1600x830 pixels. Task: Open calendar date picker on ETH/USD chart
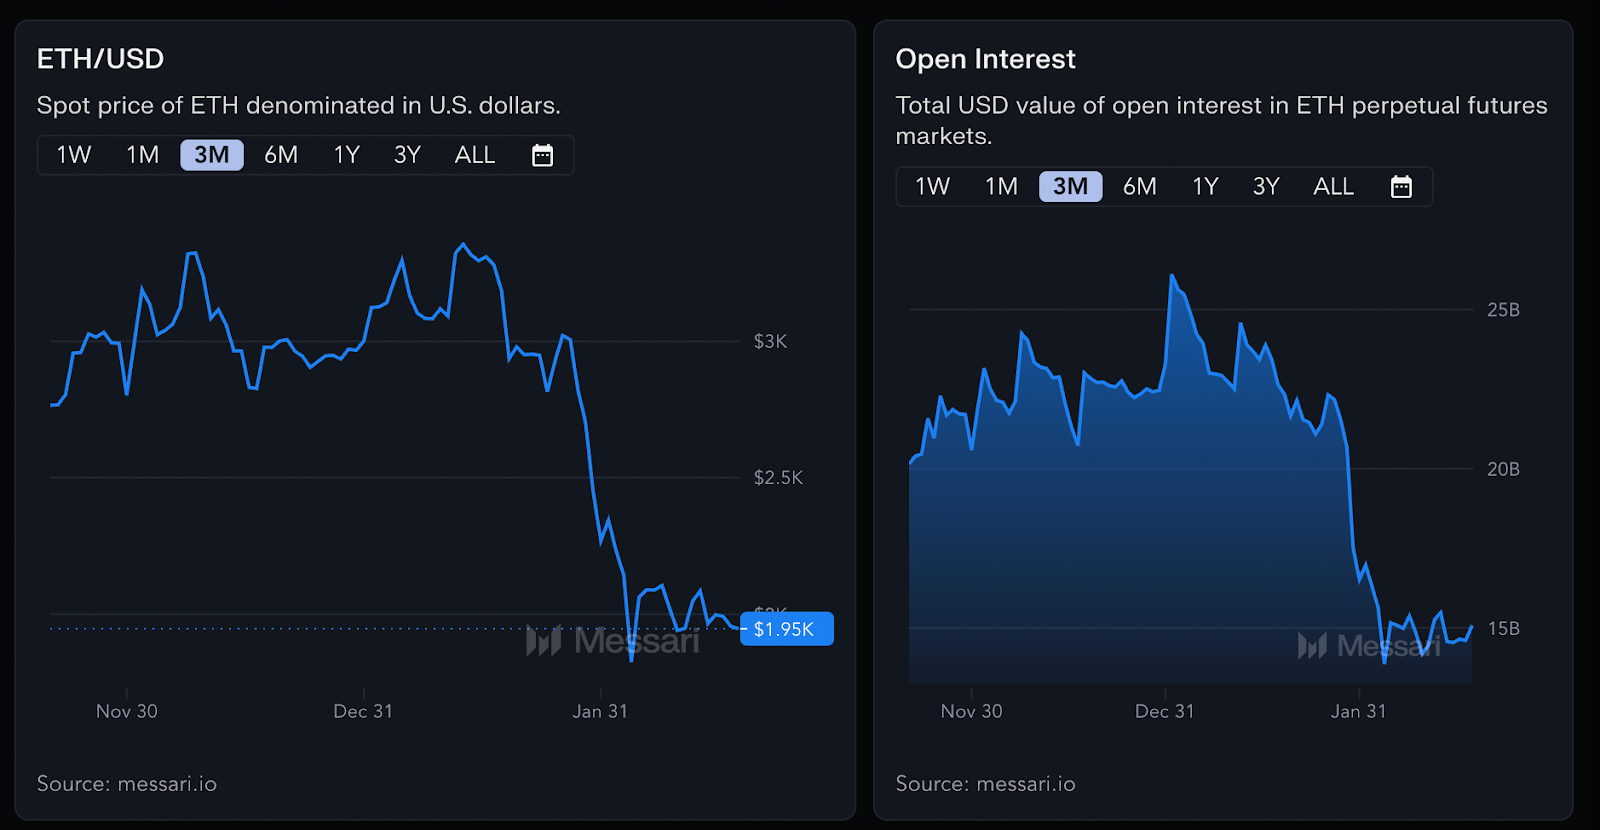[542, 155]
